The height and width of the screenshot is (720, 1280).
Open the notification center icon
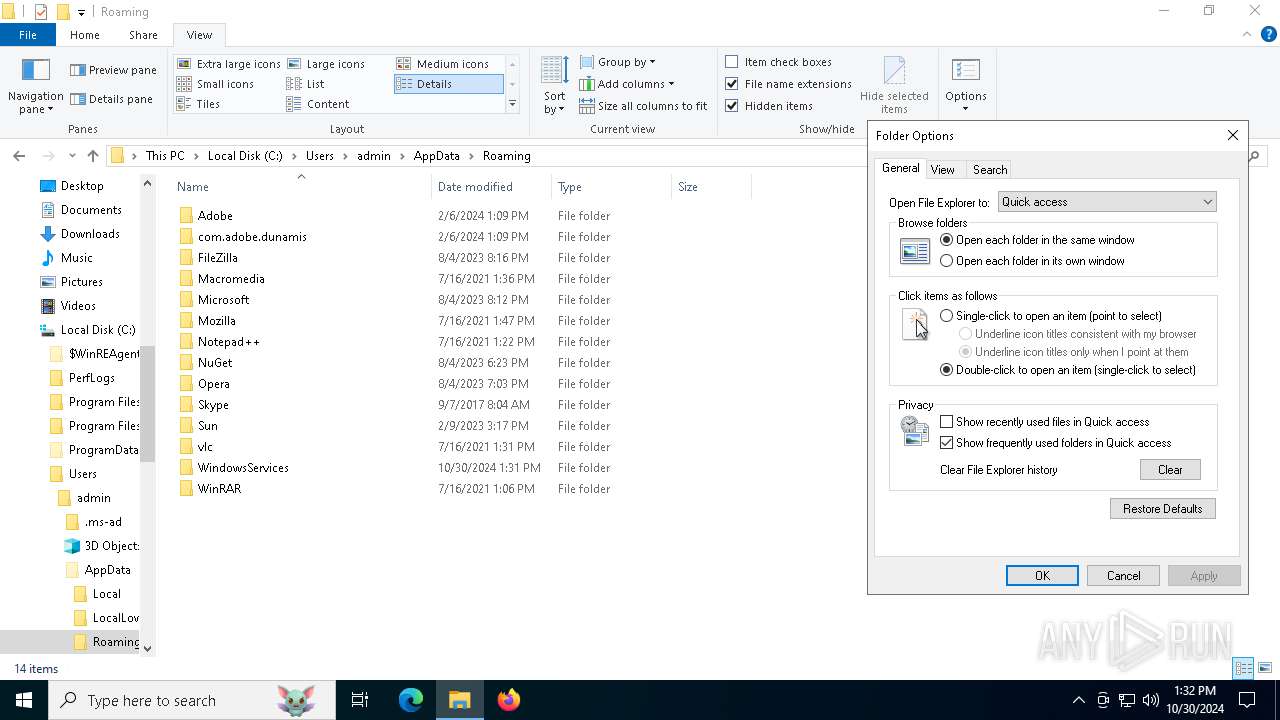click(x=1247, y=700)
